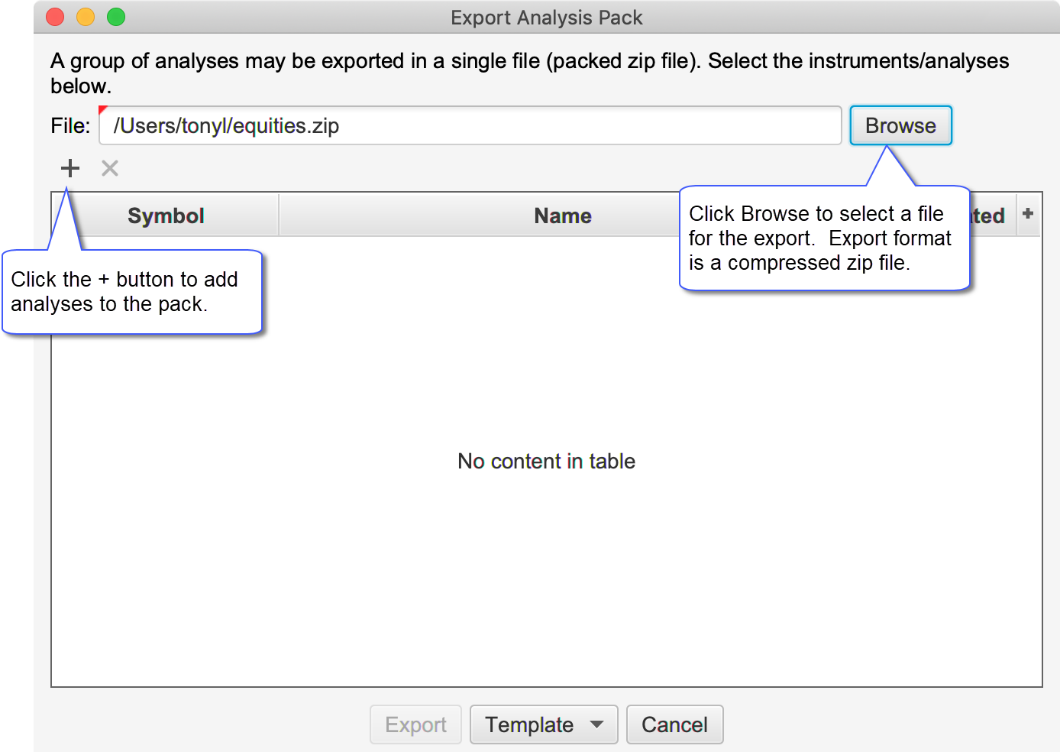
Task: Click the 'No content in table' placeholder
Action: click(546, 461)
